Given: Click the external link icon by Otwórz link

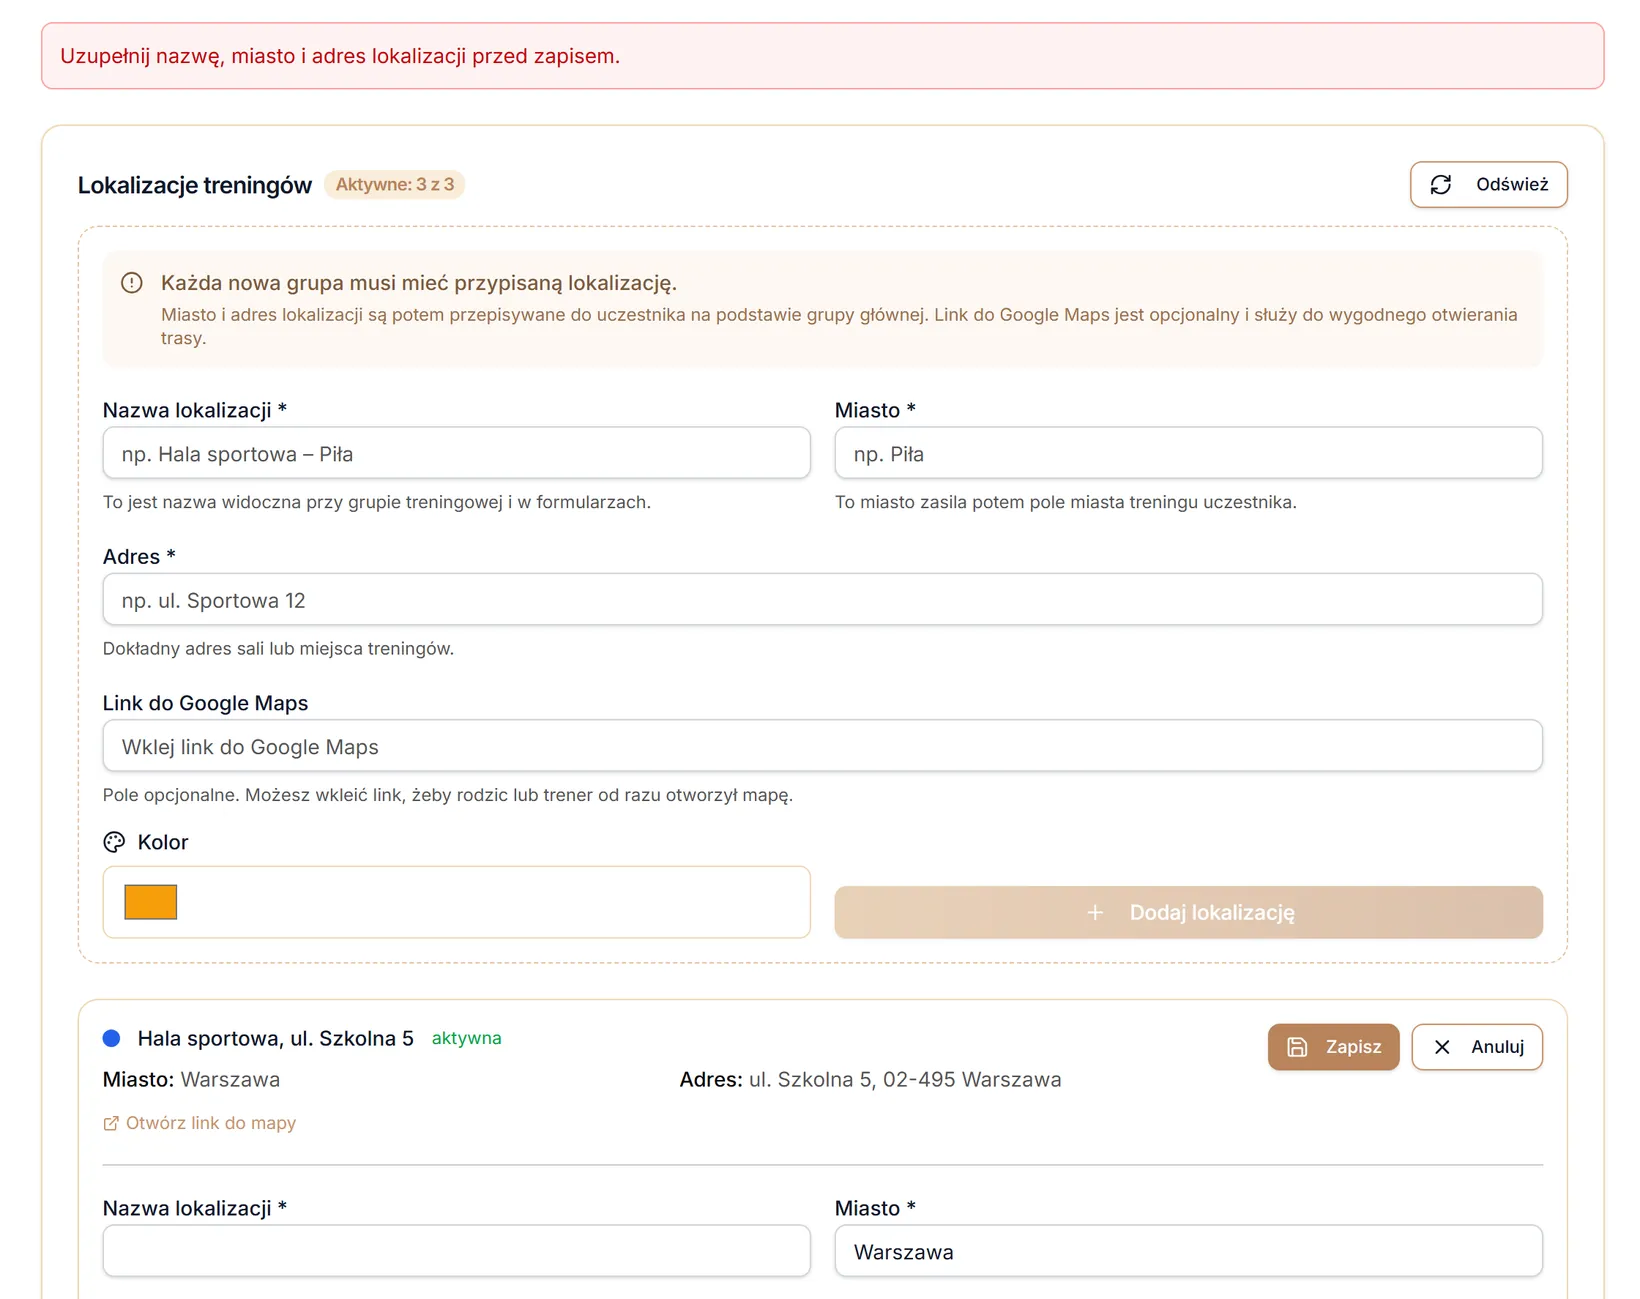Looking at the screenshot, I should pos(111,1124).
